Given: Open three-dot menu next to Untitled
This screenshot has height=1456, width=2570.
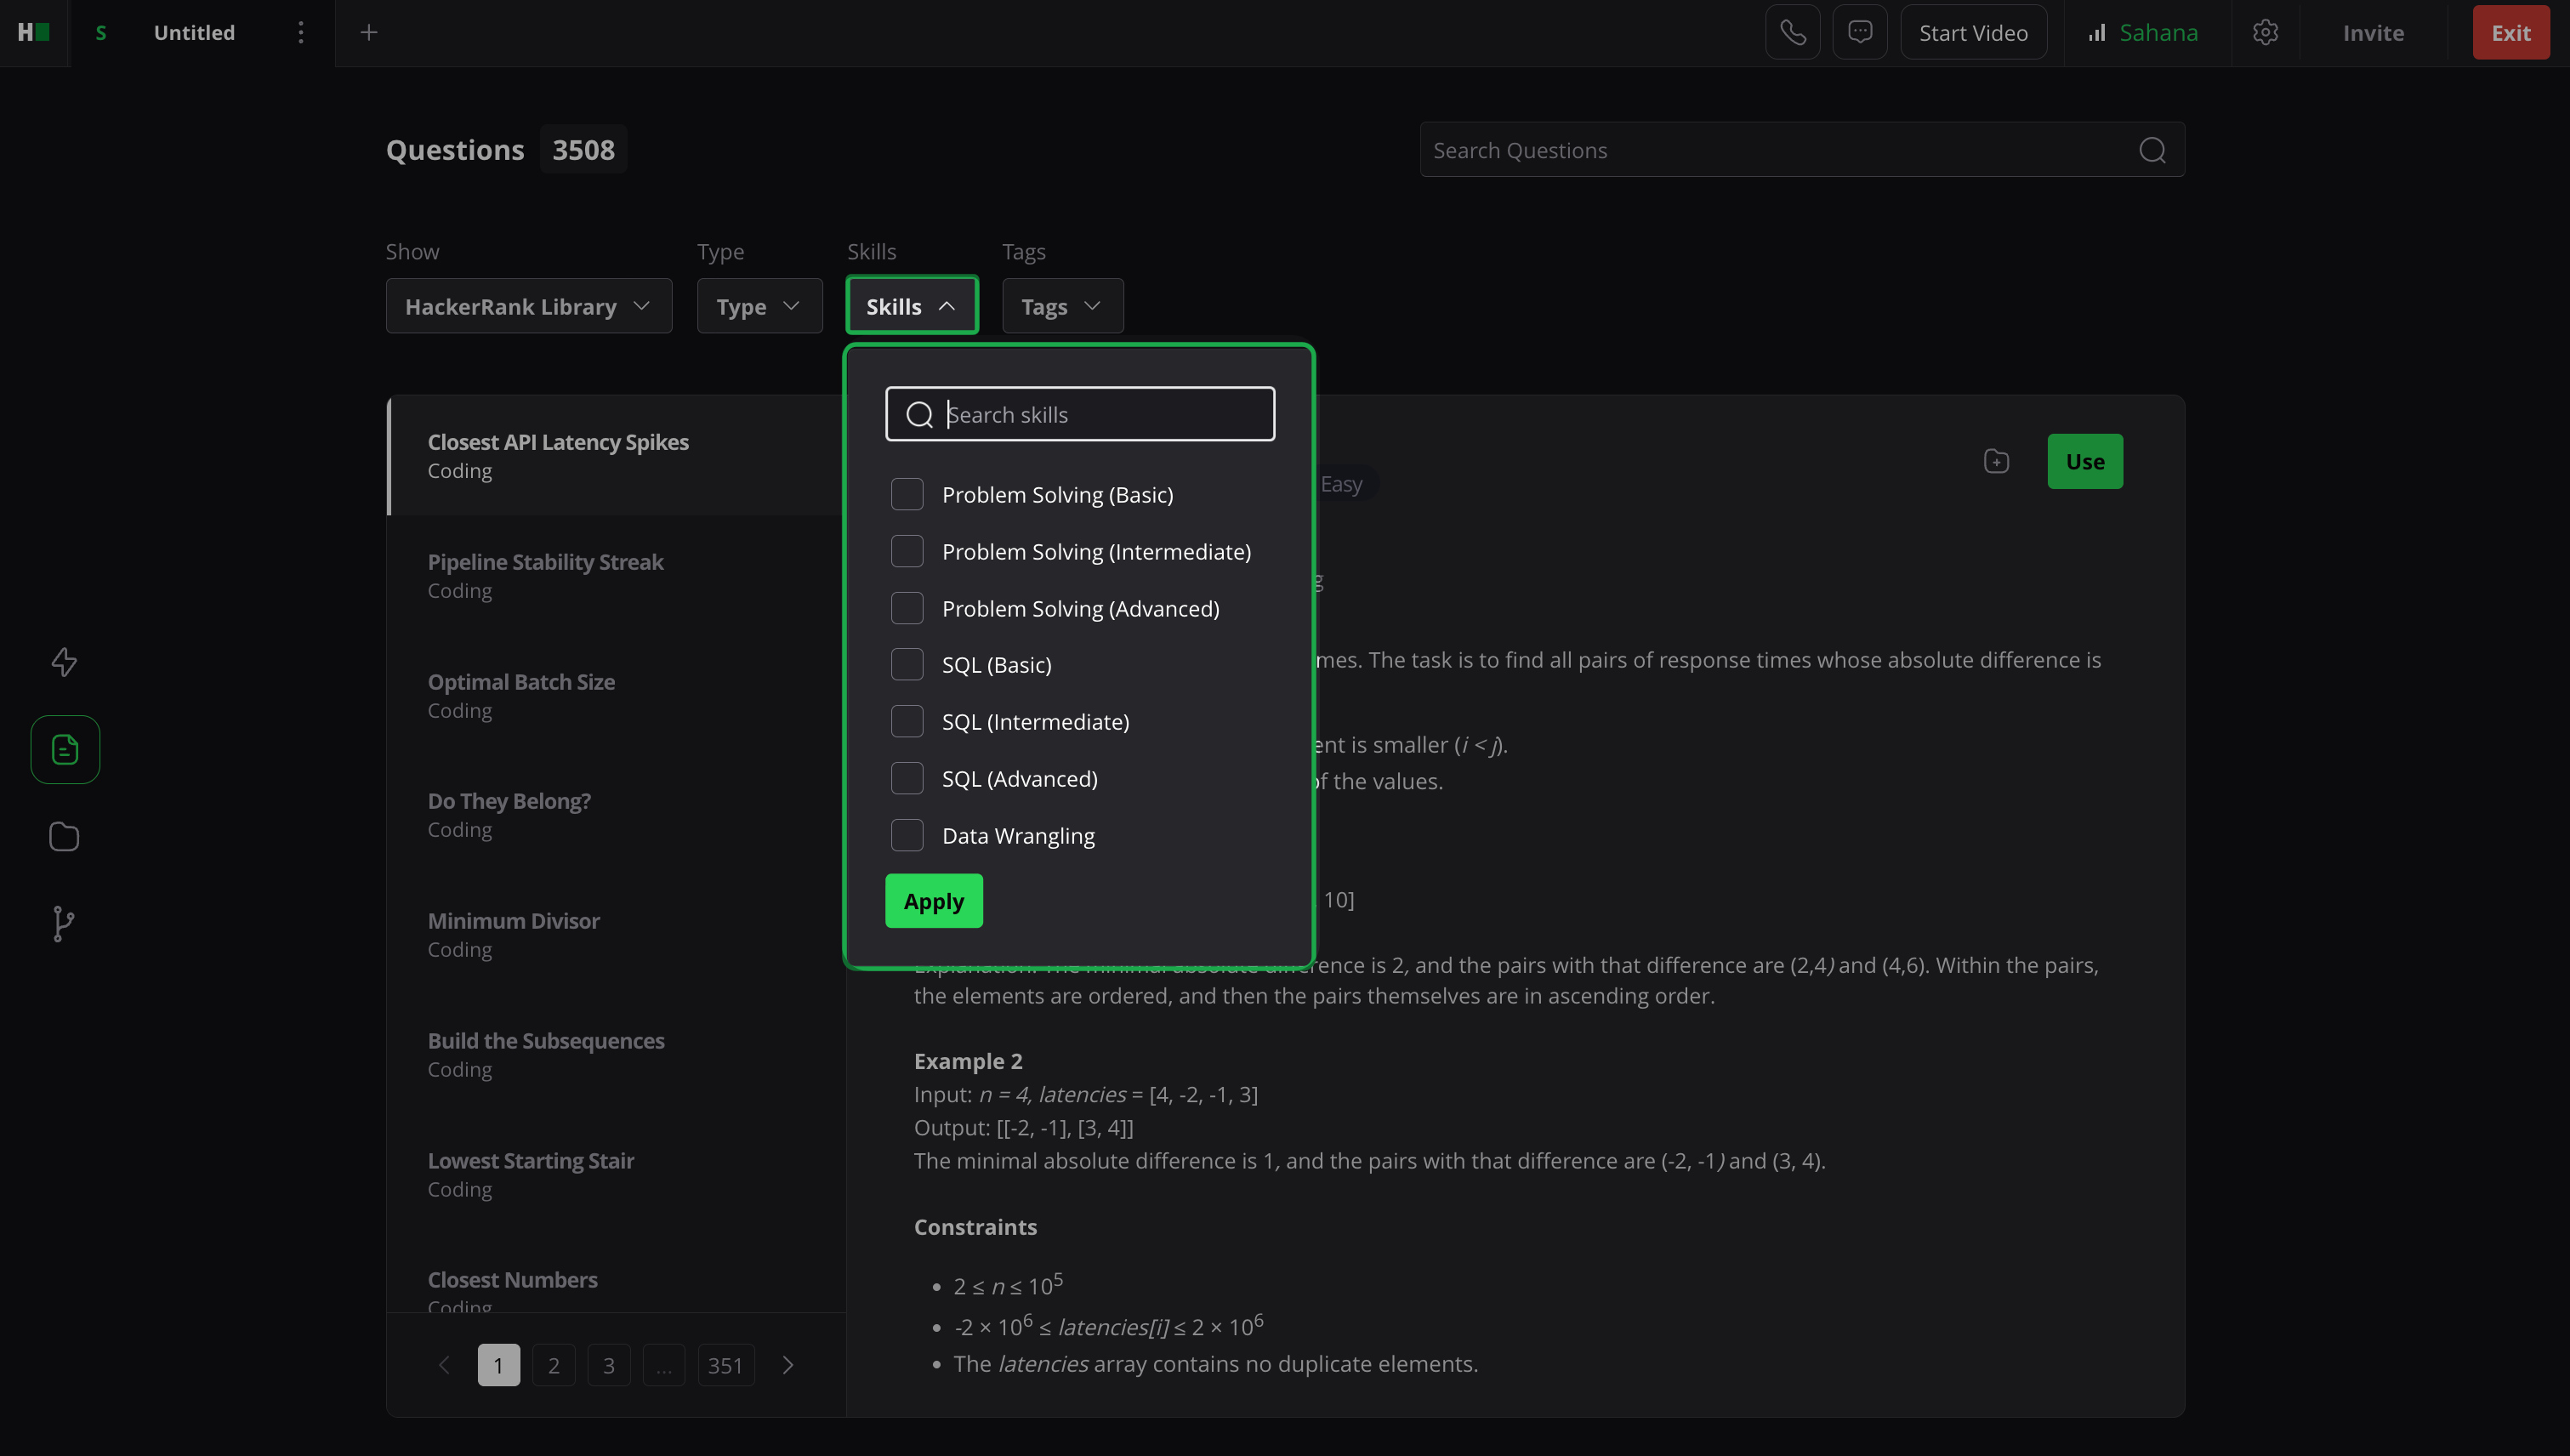Looking at the screenshot, I should pyautogui.click(x=300, y=33).
